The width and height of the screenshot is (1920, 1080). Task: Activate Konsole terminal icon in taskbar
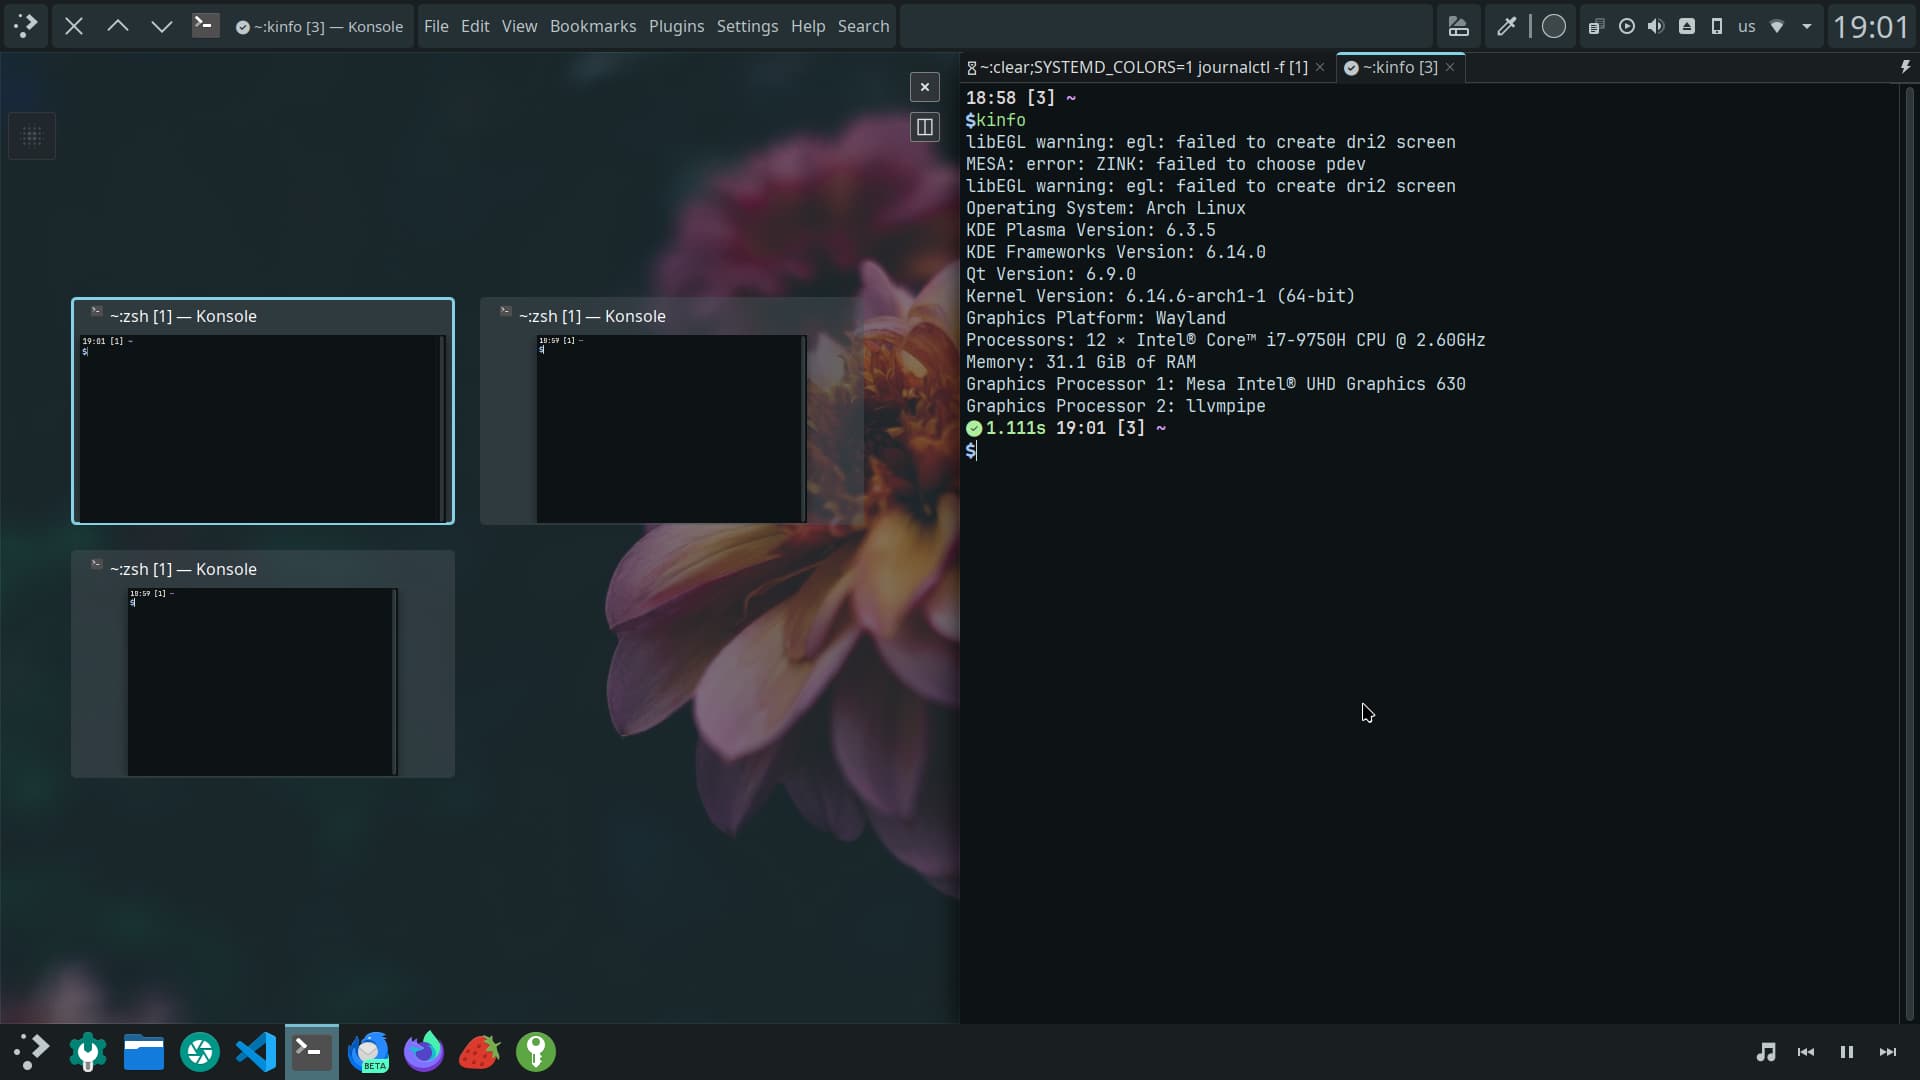[x=312, y=1051]
